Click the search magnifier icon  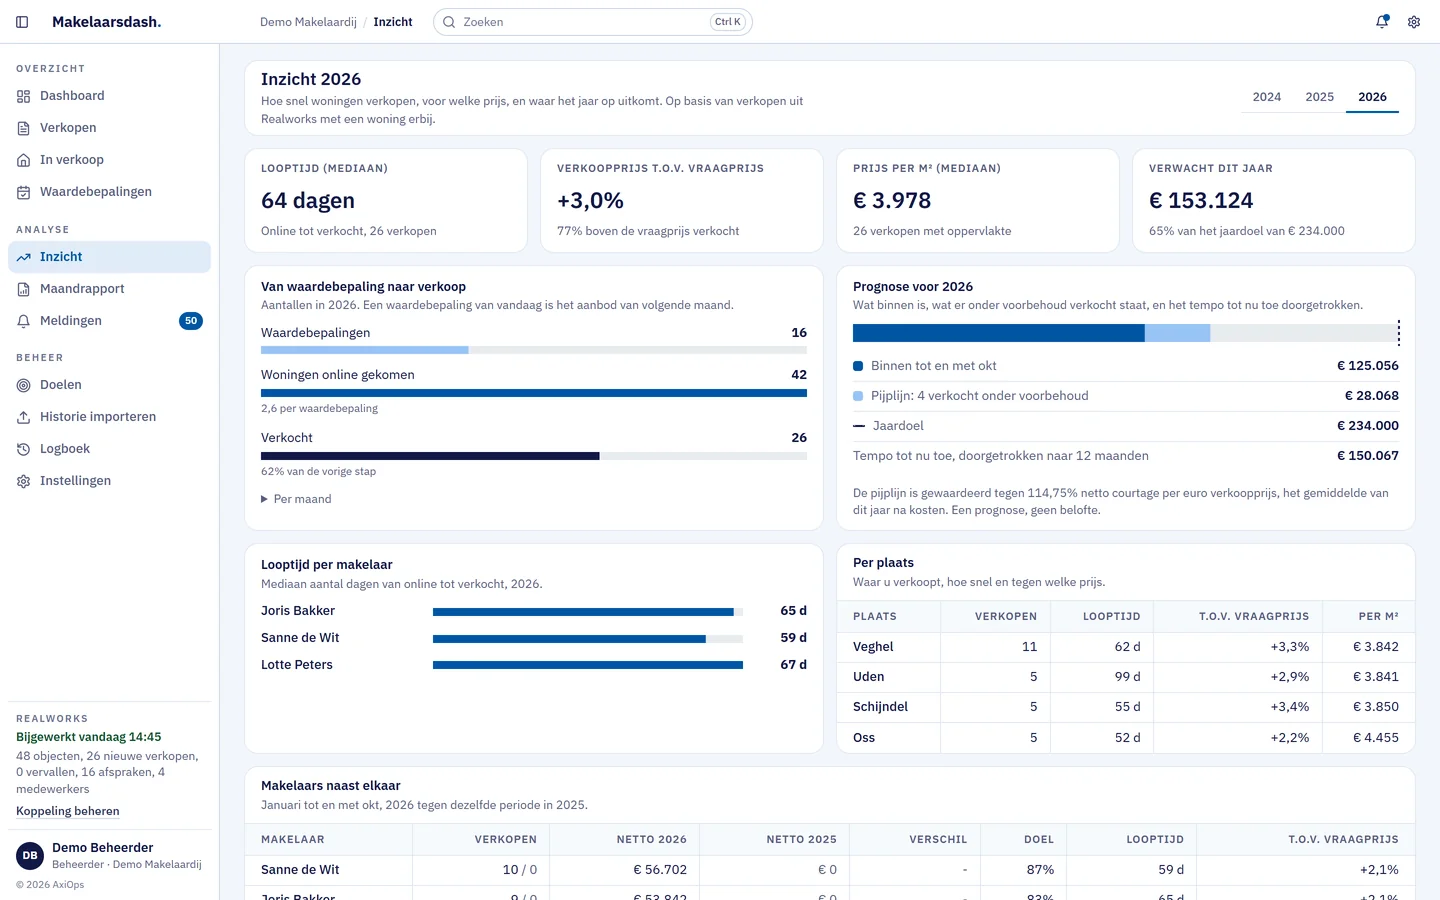(449, 22)
